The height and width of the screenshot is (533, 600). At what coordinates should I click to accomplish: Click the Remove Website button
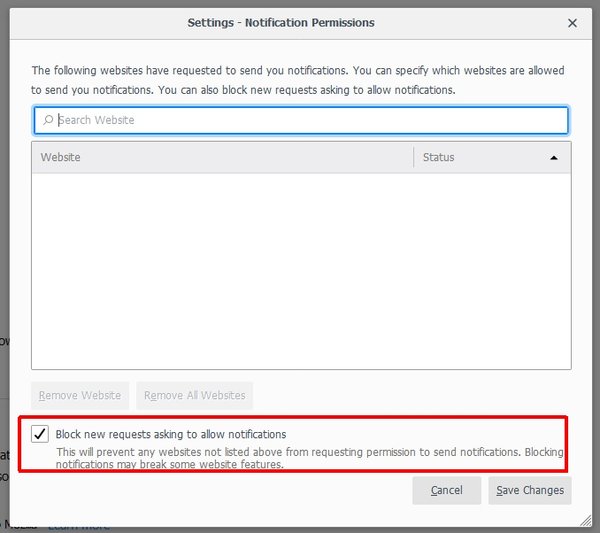(x=80, y=395)
